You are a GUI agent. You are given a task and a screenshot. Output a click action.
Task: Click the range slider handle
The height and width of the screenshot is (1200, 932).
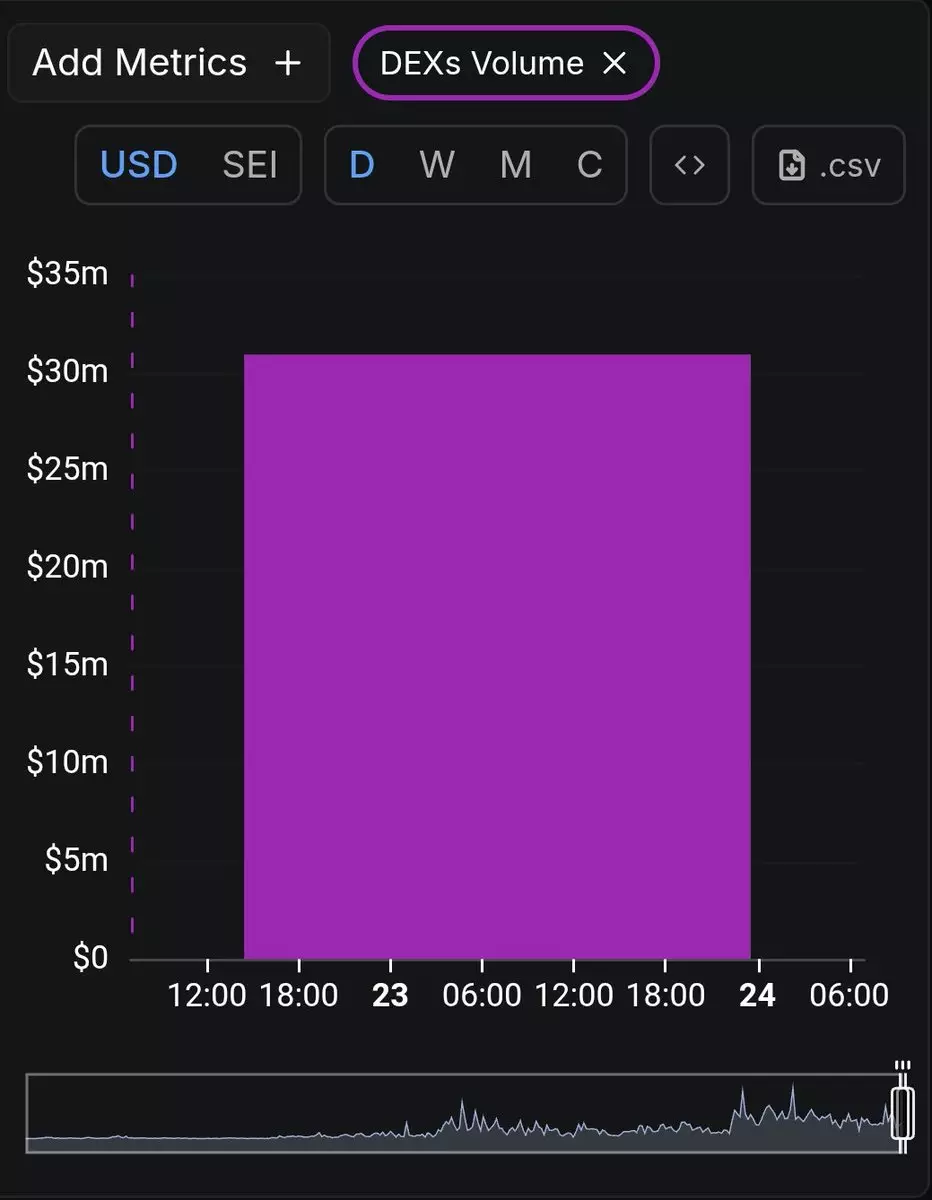[x=902, y=1114]
